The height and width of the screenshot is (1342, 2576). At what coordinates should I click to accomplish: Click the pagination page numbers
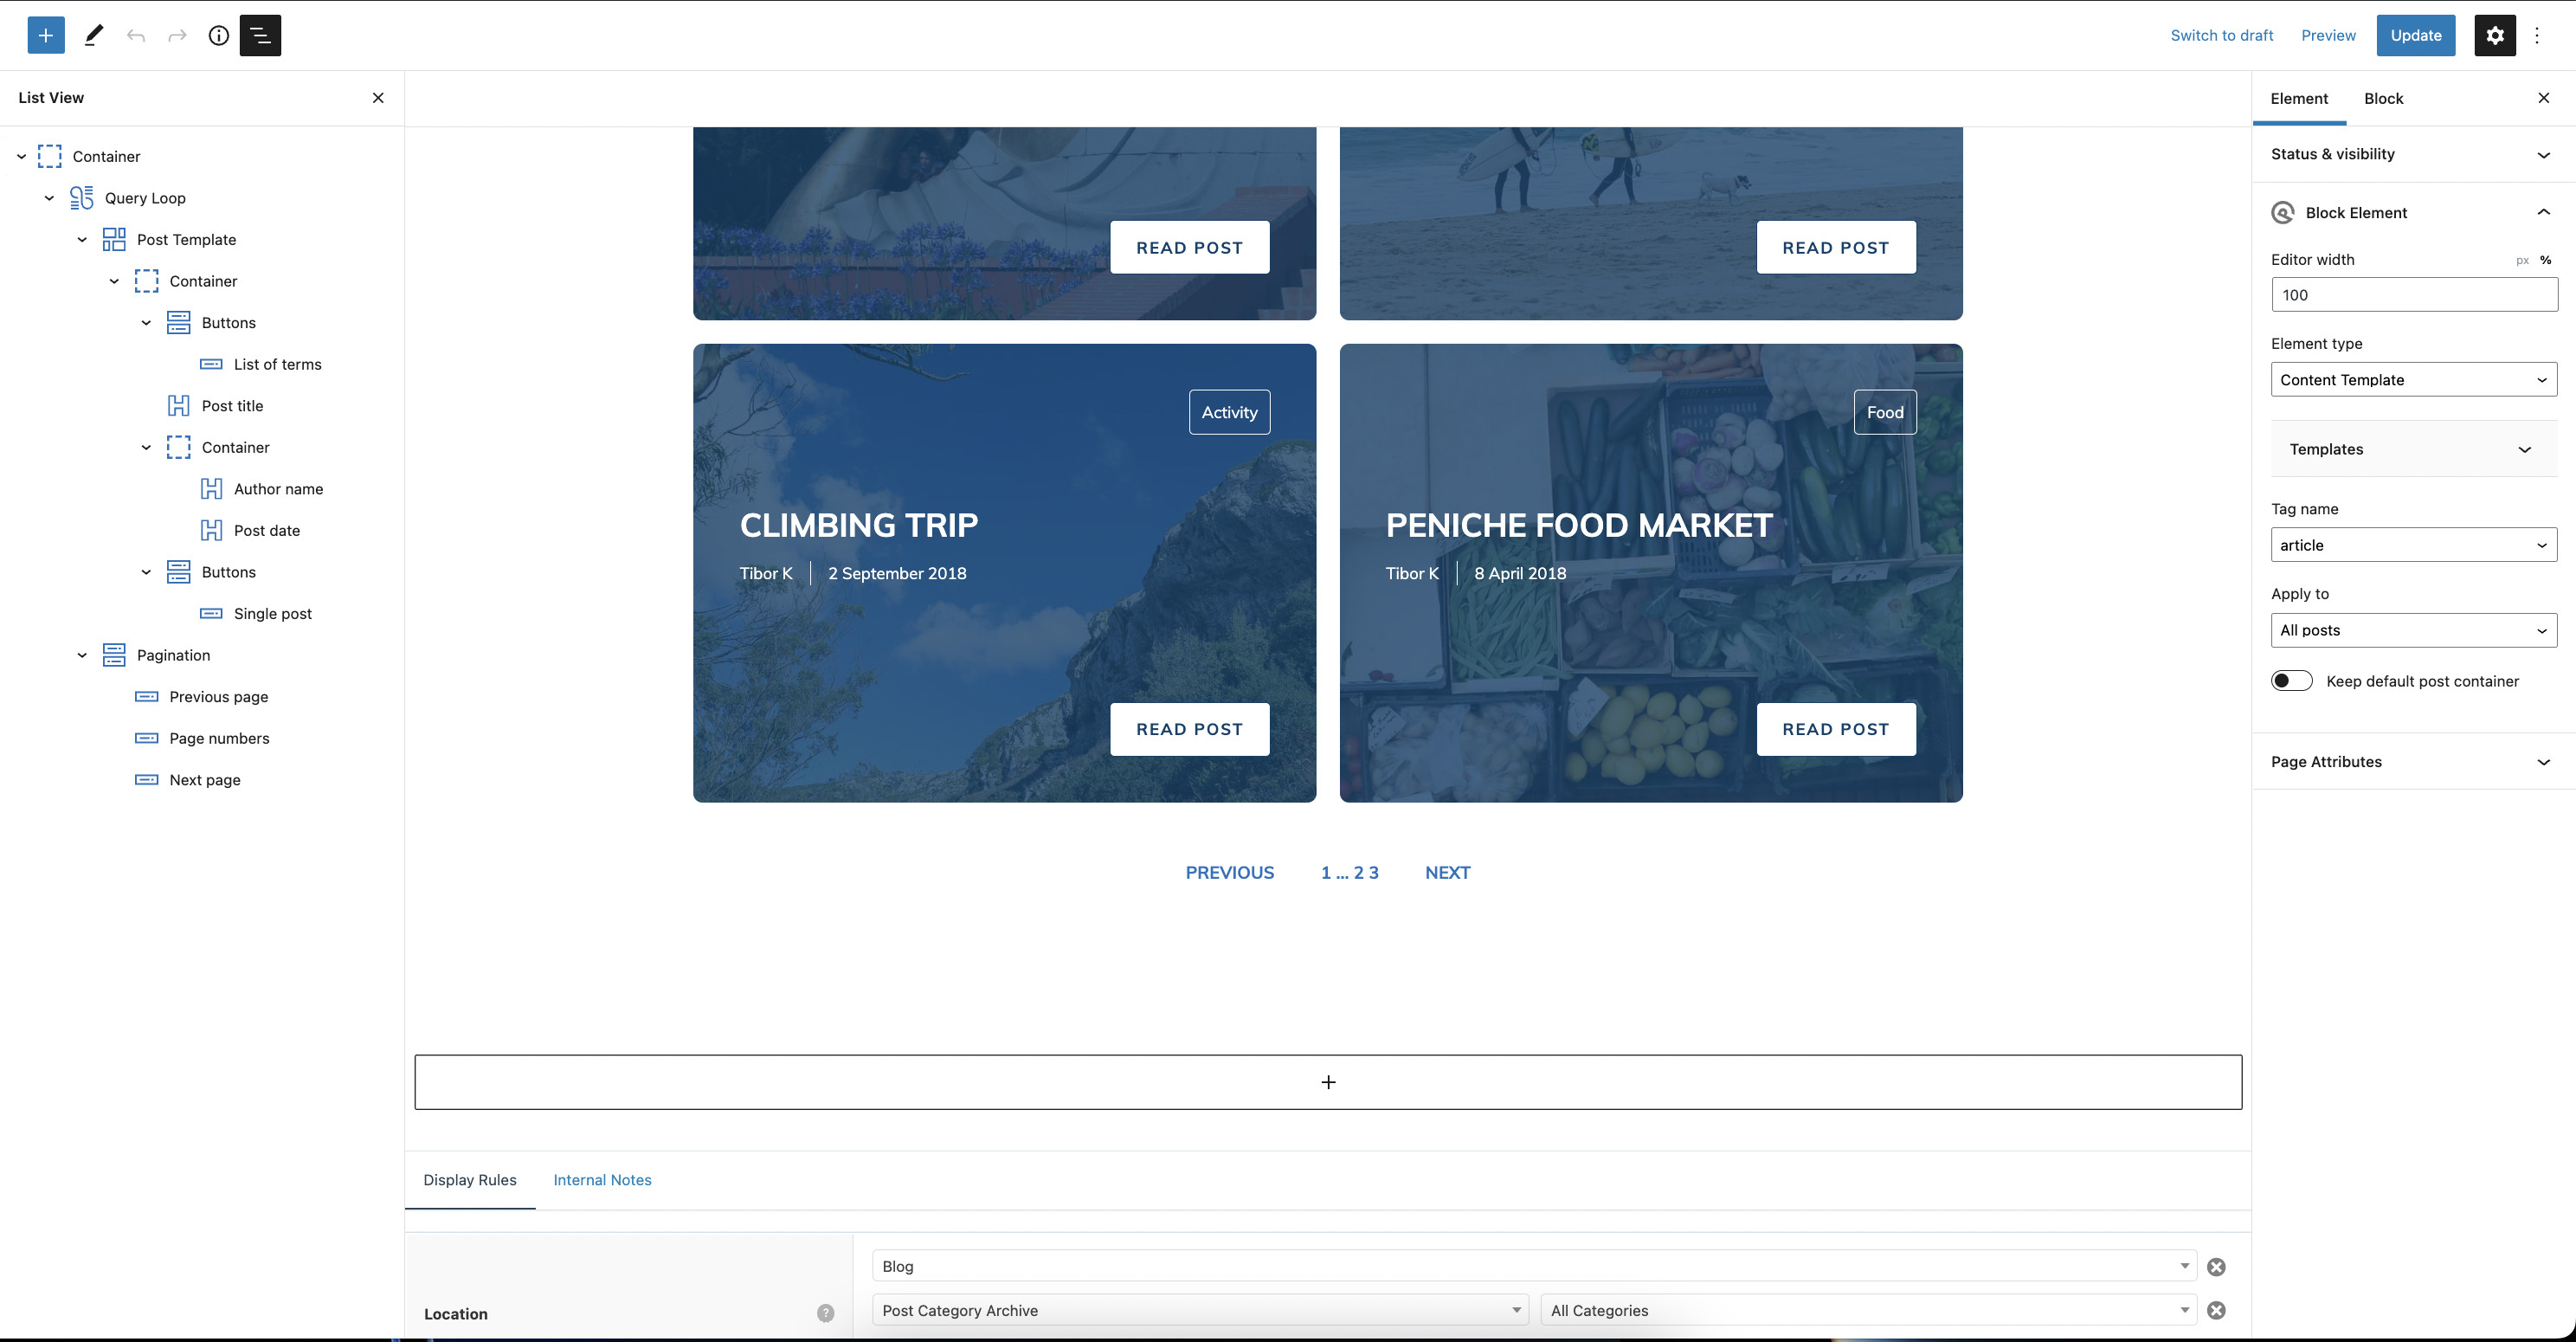(x=1349, y=872)
